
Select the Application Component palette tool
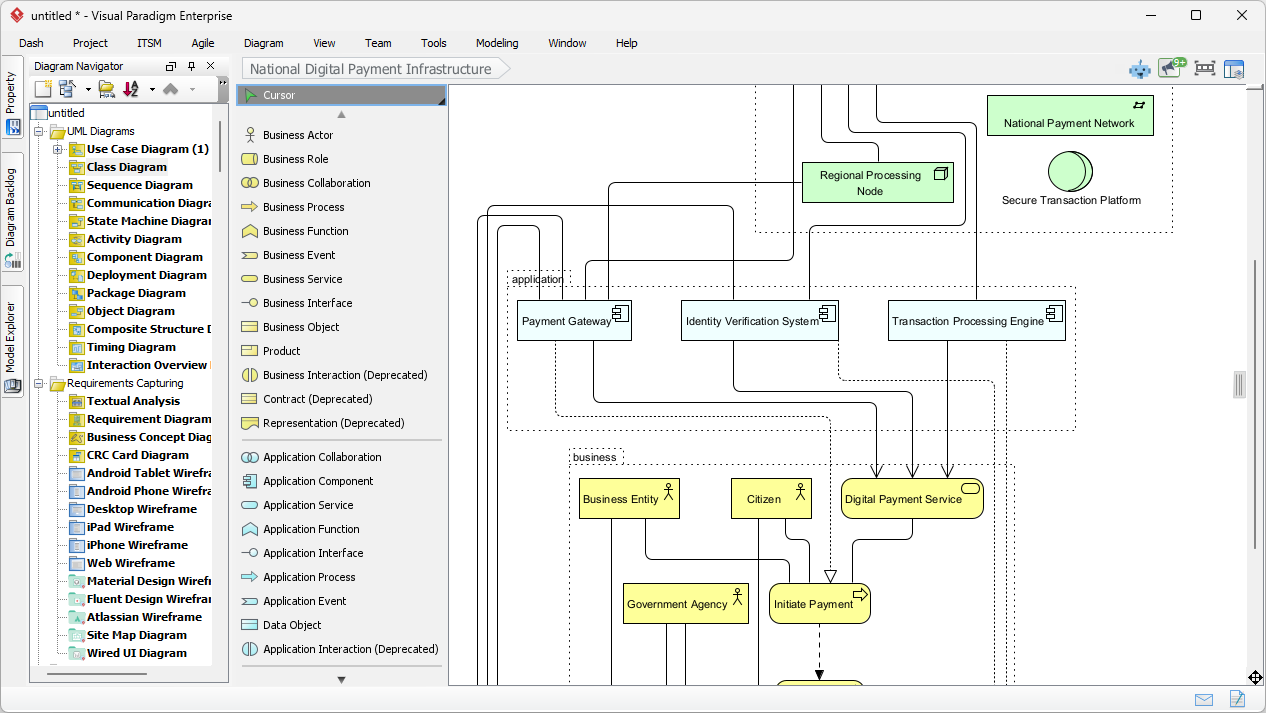point(317,481)
